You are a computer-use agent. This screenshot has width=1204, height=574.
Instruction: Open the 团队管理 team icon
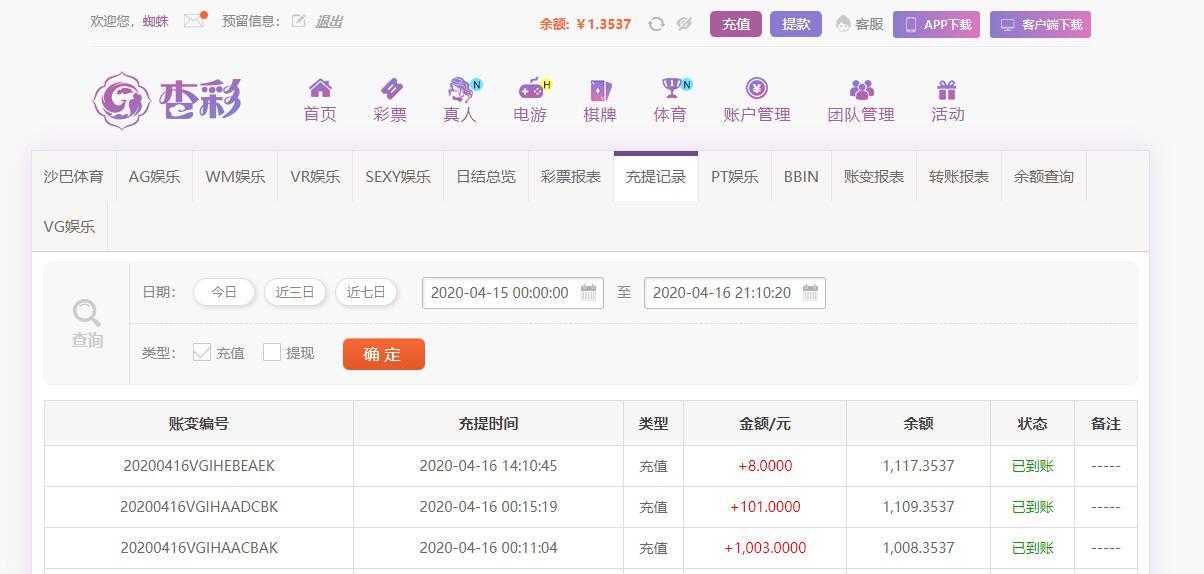click(x=861, y=89)
